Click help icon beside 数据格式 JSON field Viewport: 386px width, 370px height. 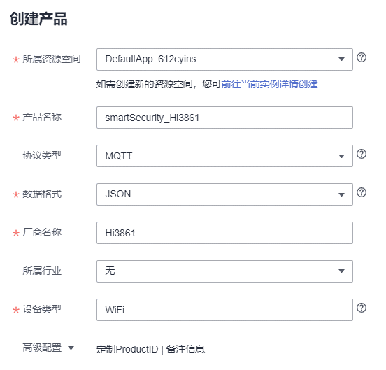click(x=361, y=192)
